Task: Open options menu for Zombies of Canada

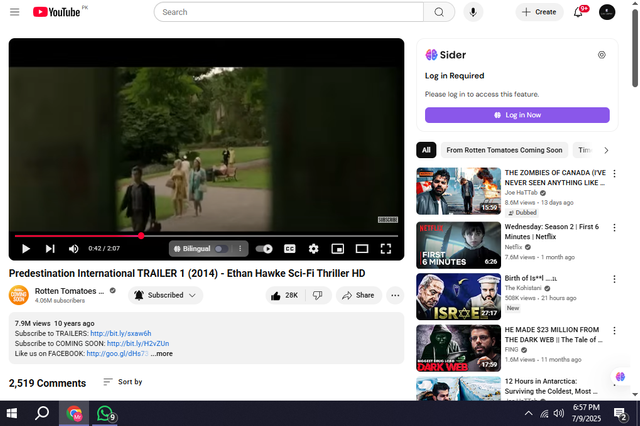Action: pos(614,173)
